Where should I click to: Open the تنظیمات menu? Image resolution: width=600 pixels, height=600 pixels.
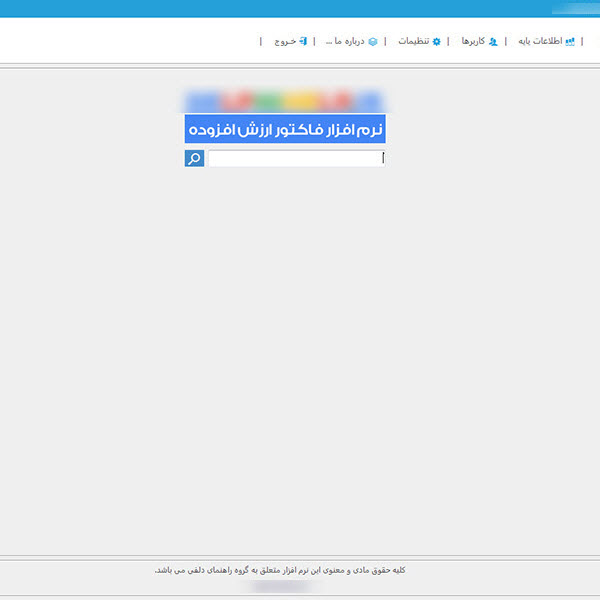click(x=419, y=41)
